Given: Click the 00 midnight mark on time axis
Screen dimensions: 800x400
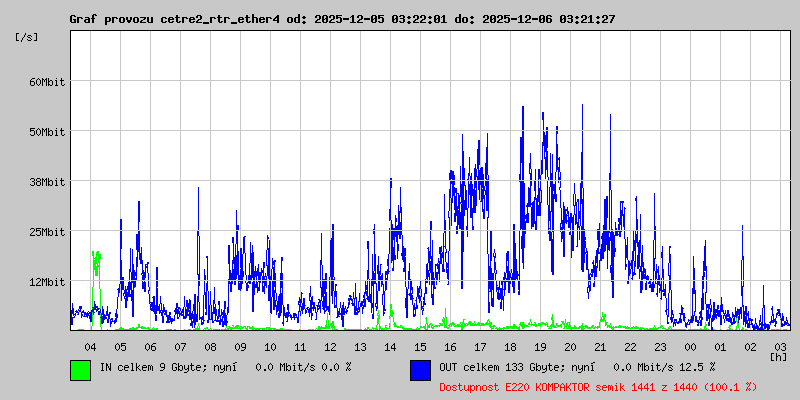Looking at the screenshot, I should coord(690,346).
